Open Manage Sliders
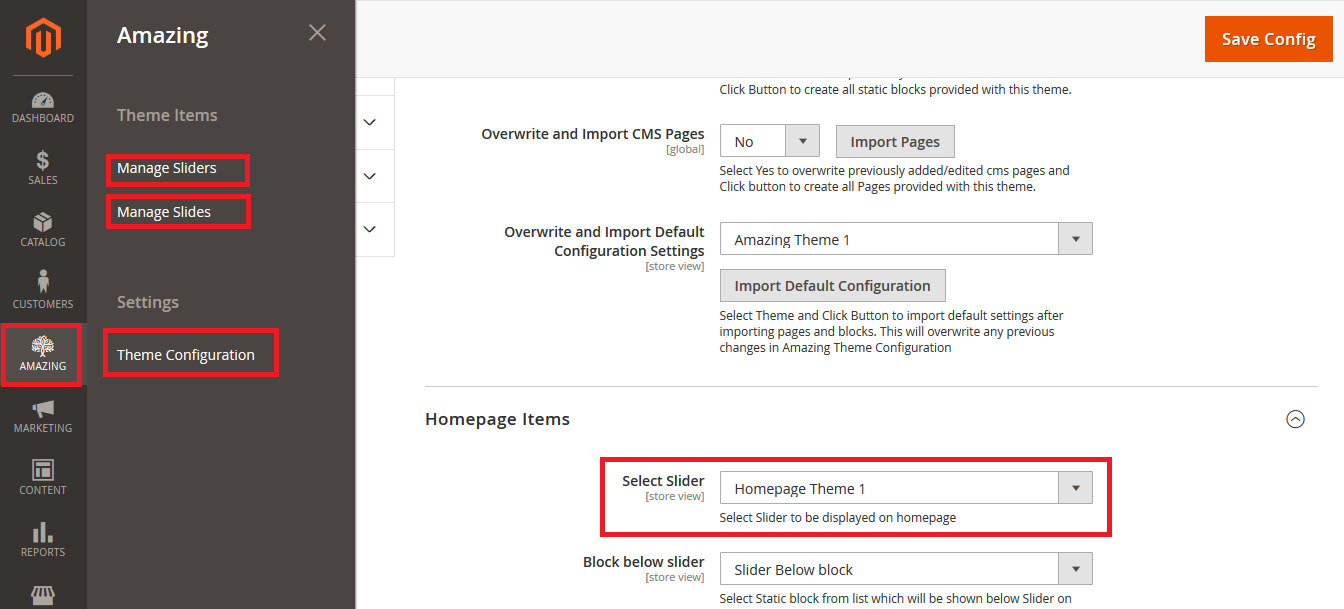 (167, 168)
